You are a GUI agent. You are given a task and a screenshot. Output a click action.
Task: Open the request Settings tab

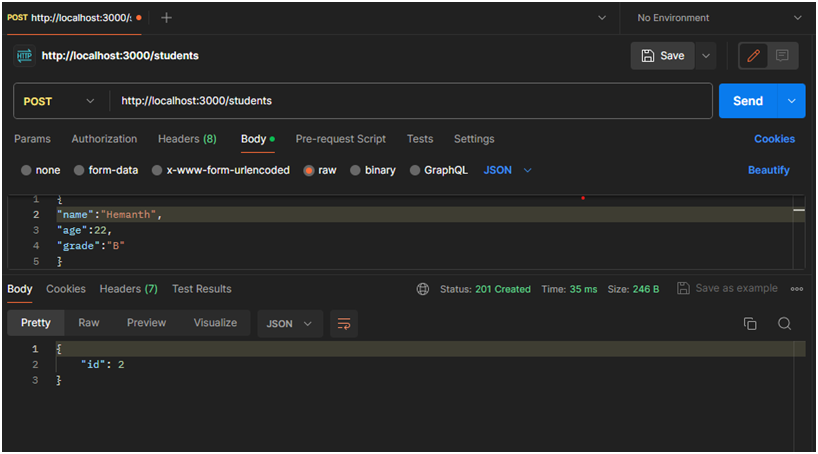point(474,139)
